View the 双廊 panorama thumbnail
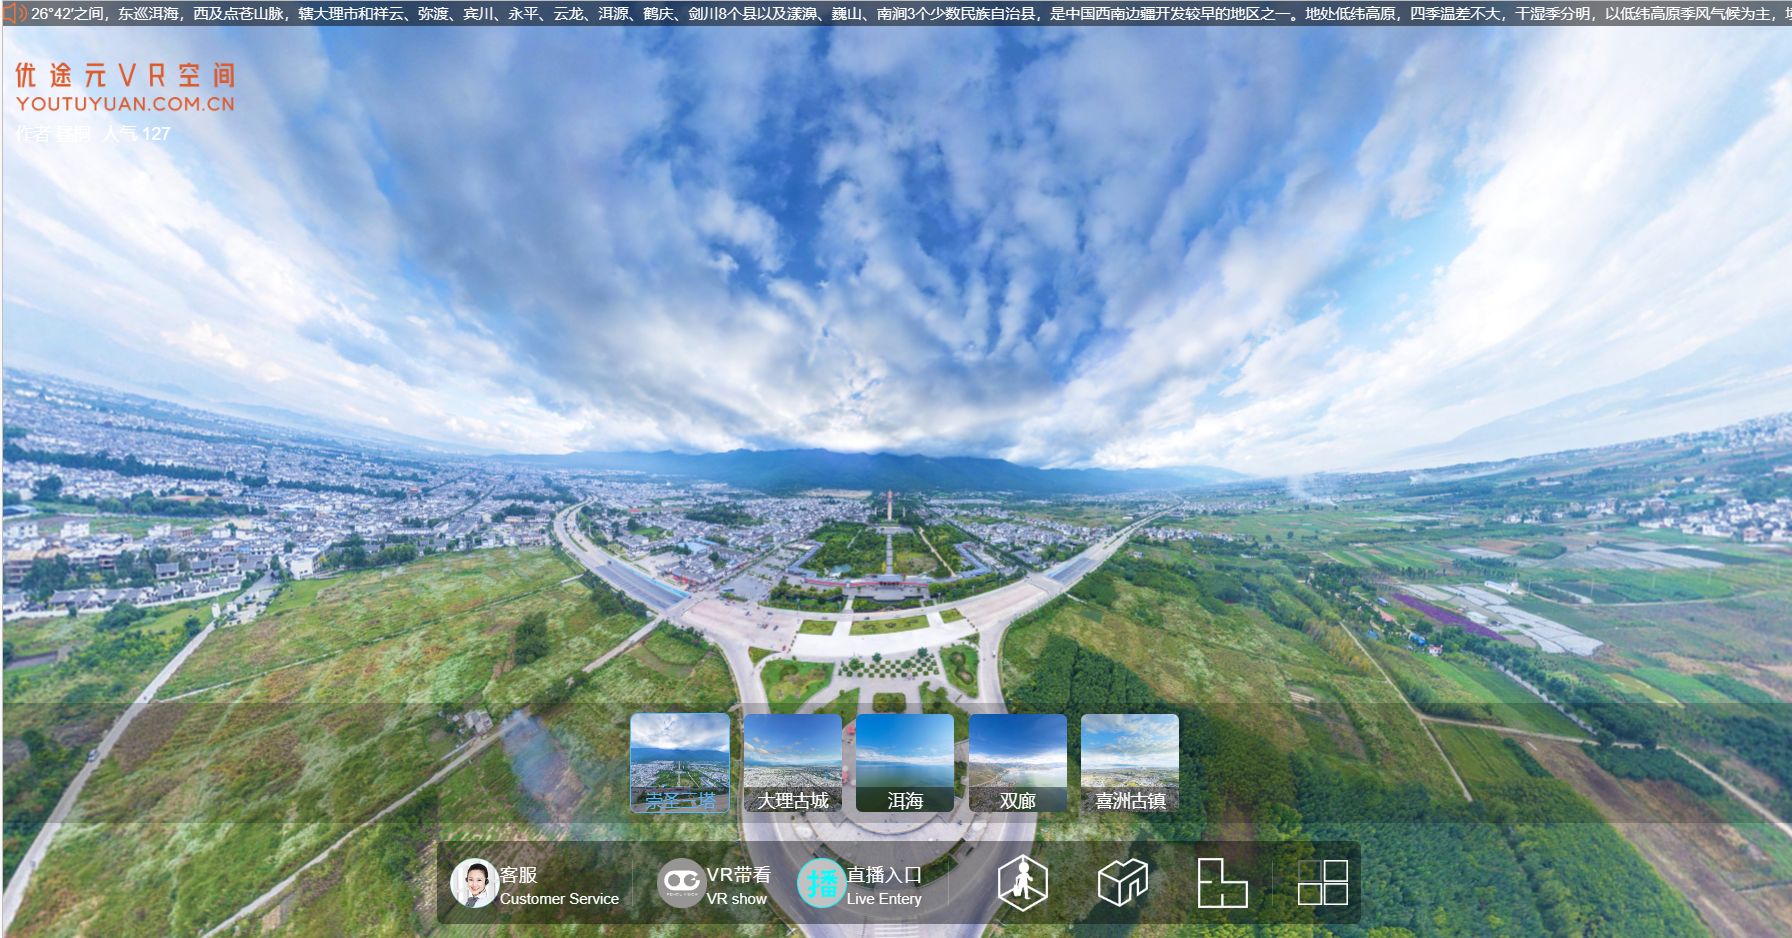This screenshot has width=1792, height=938. point(1018,762)
